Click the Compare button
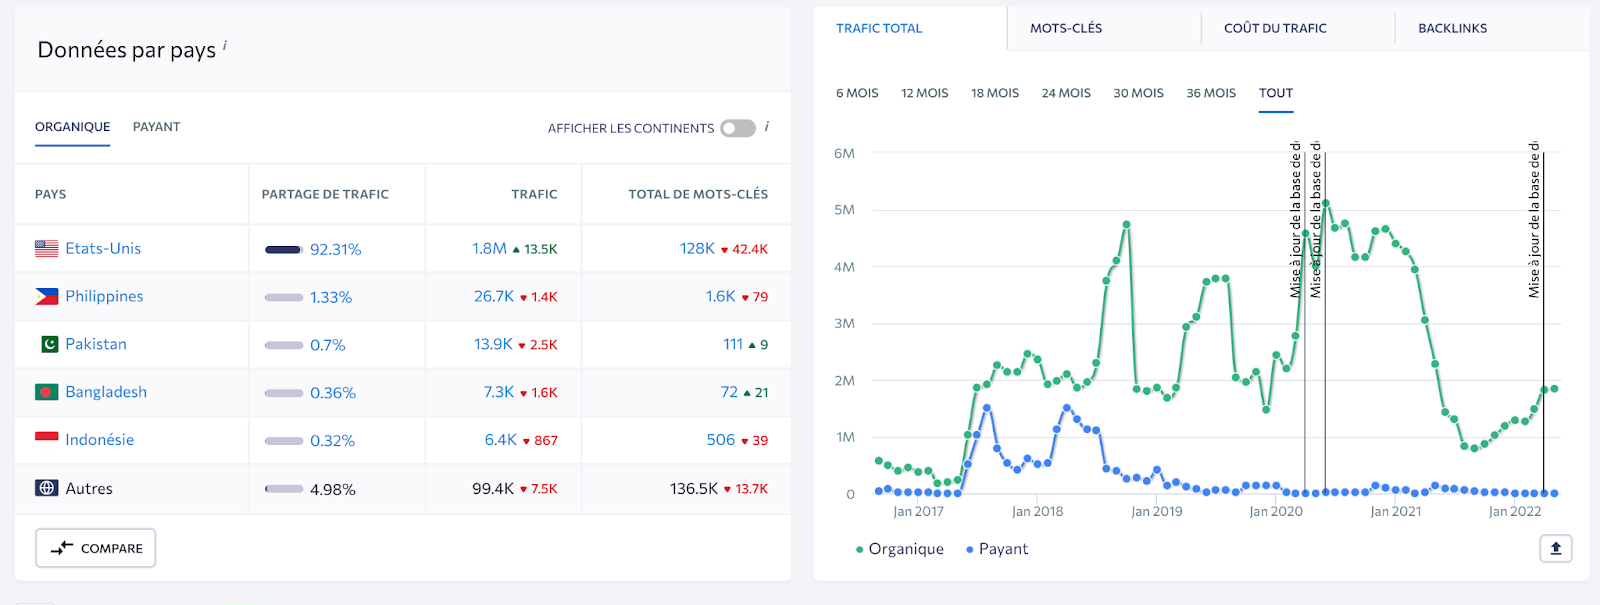This screenshot has height=605, width=1600. (x=96, y=548)
